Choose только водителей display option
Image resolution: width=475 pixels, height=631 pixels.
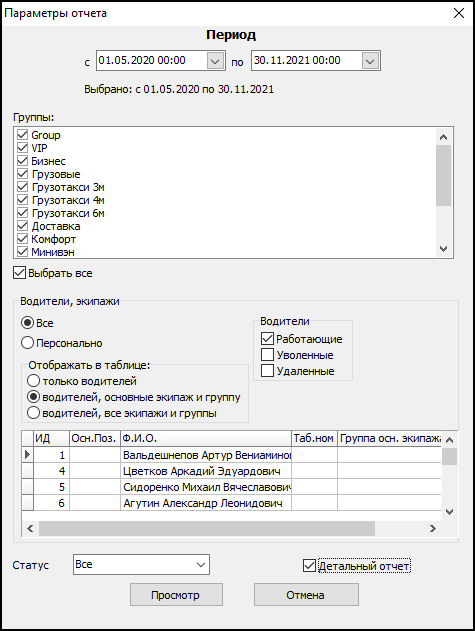point(33,381)
